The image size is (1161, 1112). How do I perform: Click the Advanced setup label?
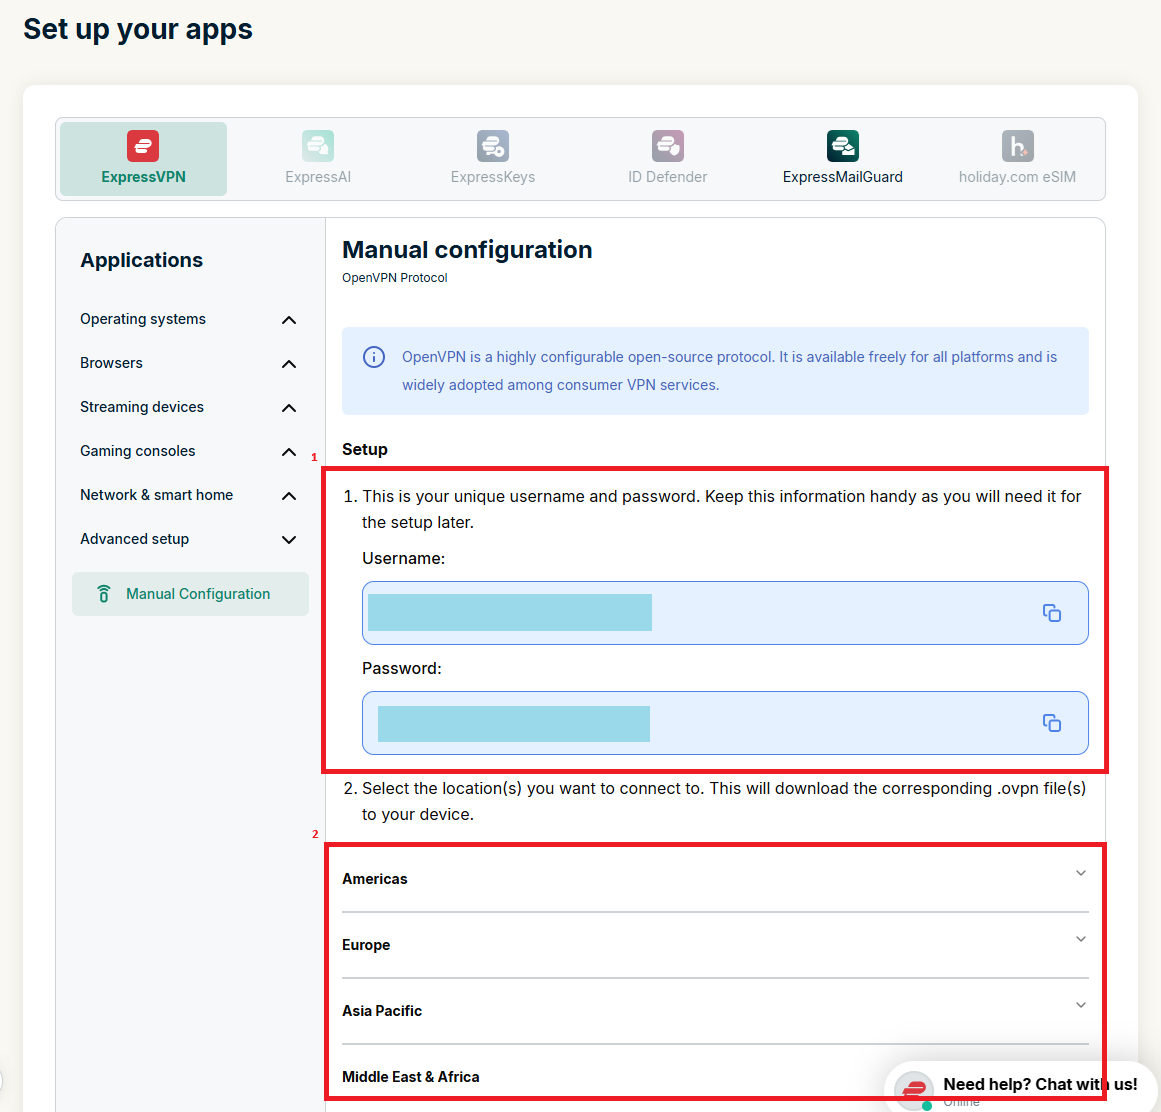134,539
